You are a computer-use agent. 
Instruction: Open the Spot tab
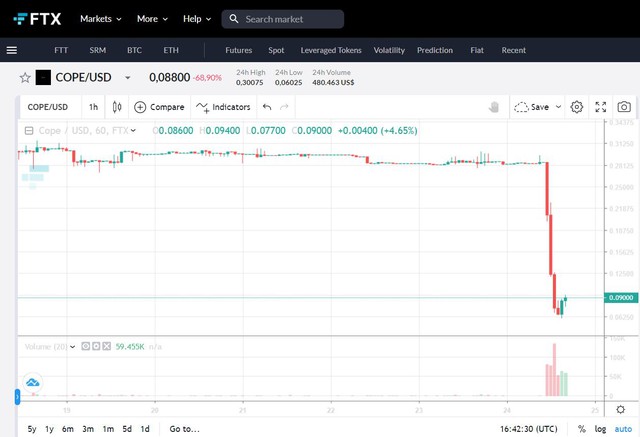(x=276, y=50)
